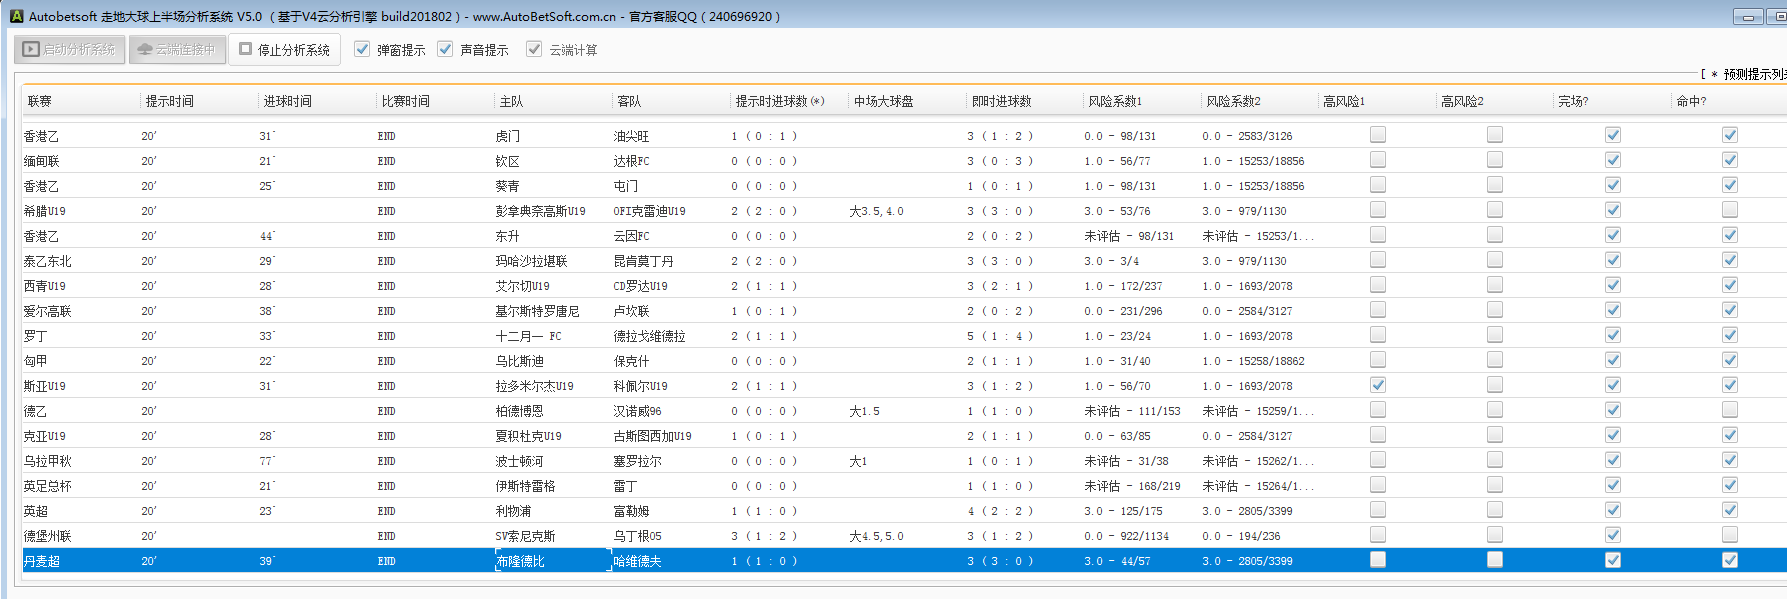Toggle the 弹窗提示 checkbox
1787x599 pixels.
coord(362,49)
